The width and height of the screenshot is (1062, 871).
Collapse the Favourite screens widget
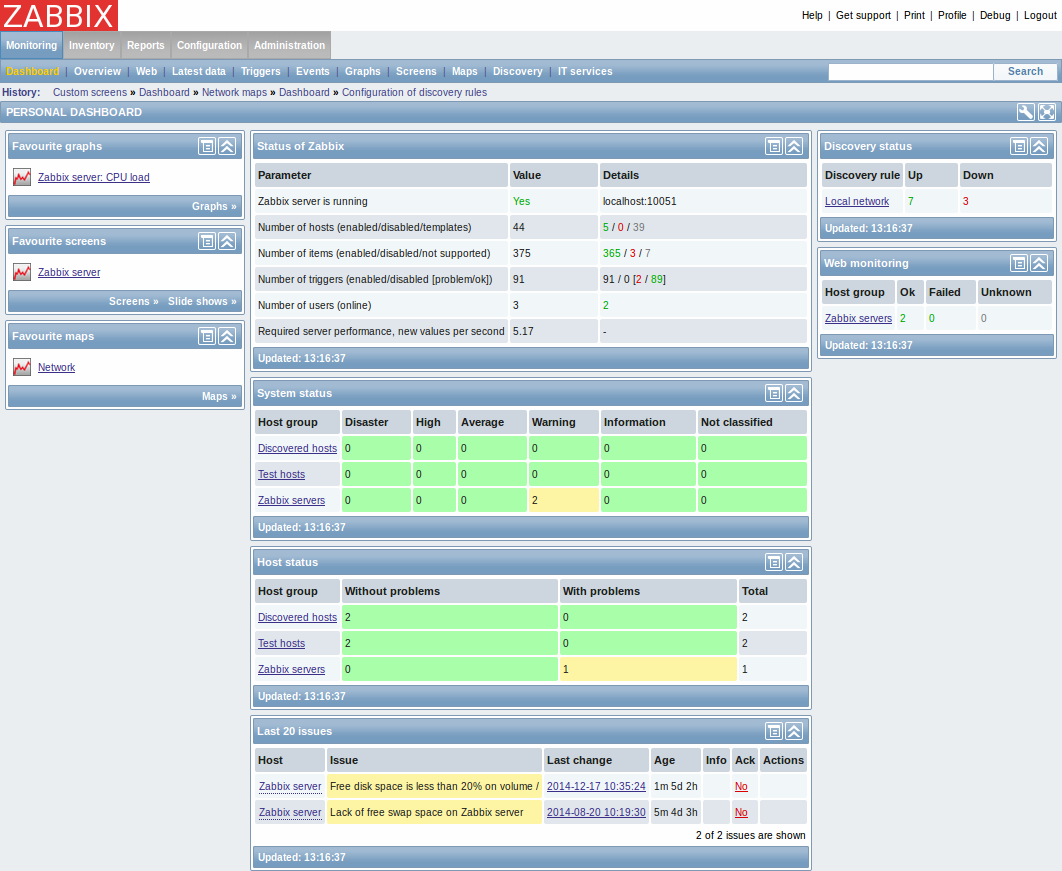(227, 241)
